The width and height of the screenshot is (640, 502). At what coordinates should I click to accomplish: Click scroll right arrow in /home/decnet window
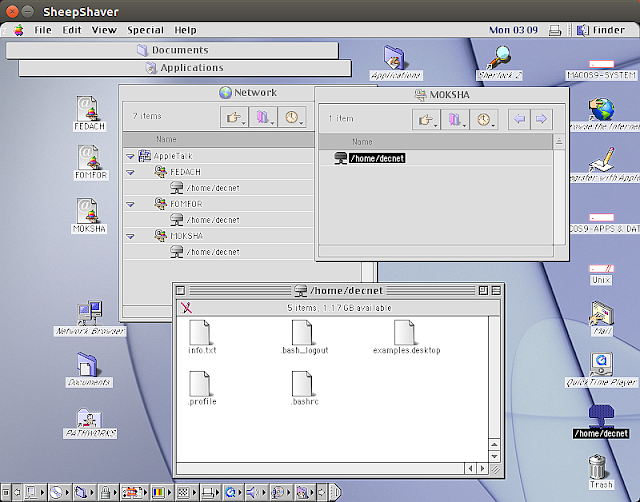(482, 469)
